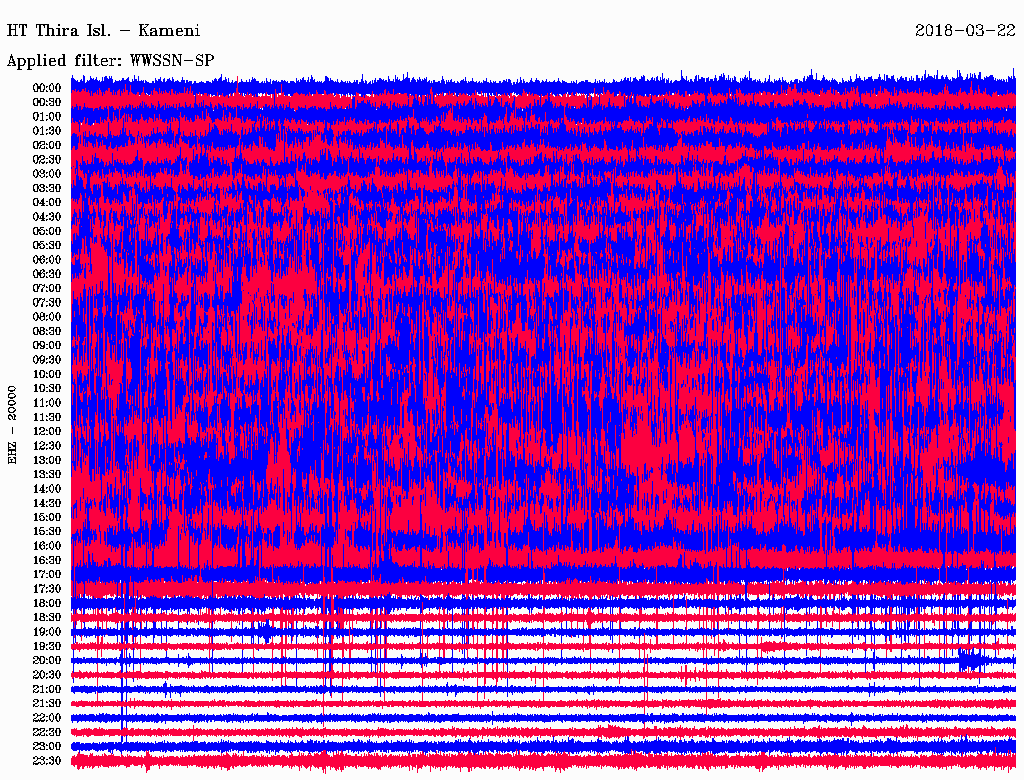Image resolution: width=1024 pixels, height=780 pixels.
Task: Click the 23:00 time label
Action: [x=47, y=746]
